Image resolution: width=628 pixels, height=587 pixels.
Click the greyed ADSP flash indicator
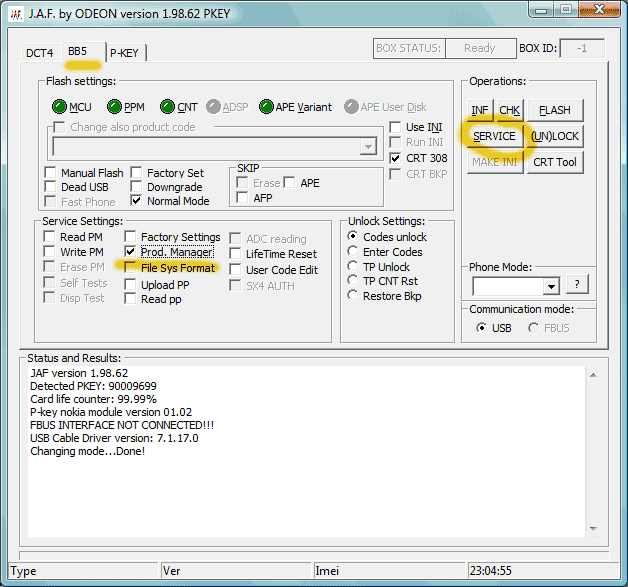(x=213, y=107)
